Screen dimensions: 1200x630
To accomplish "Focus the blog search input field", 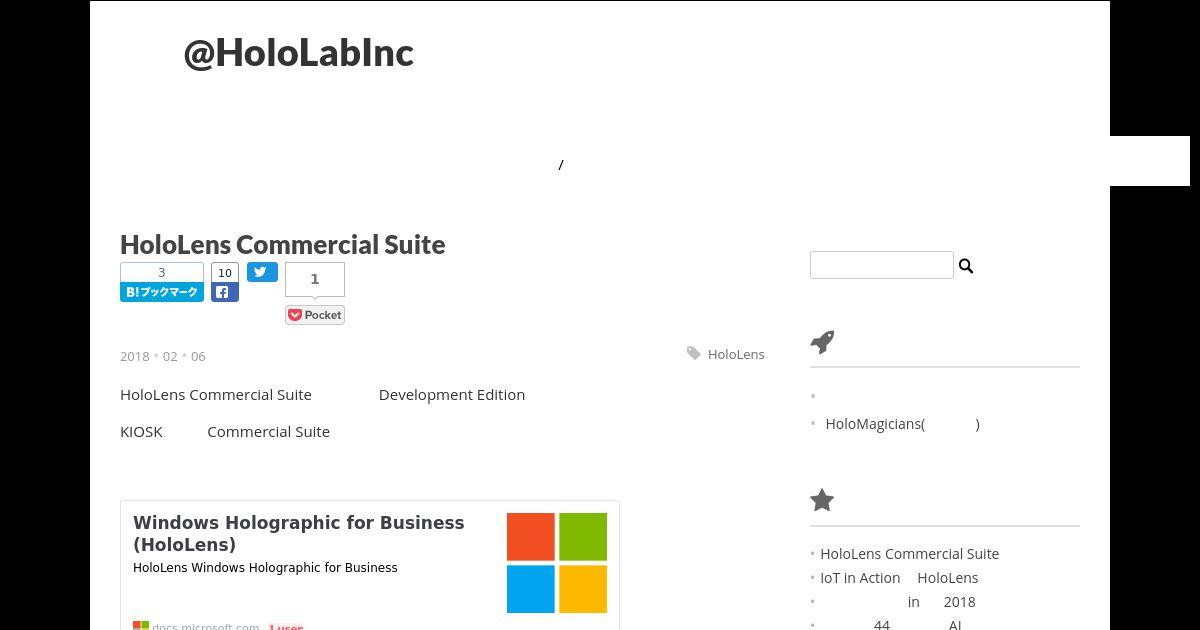I will [x=881, y=265].
